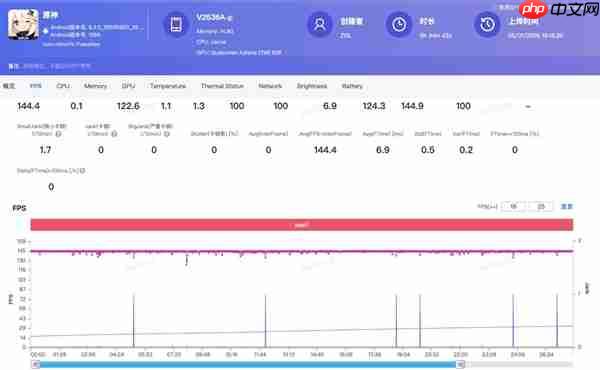Click the Genshin Impact game avatar icon
600x370 pixels.
pos(23,25)
